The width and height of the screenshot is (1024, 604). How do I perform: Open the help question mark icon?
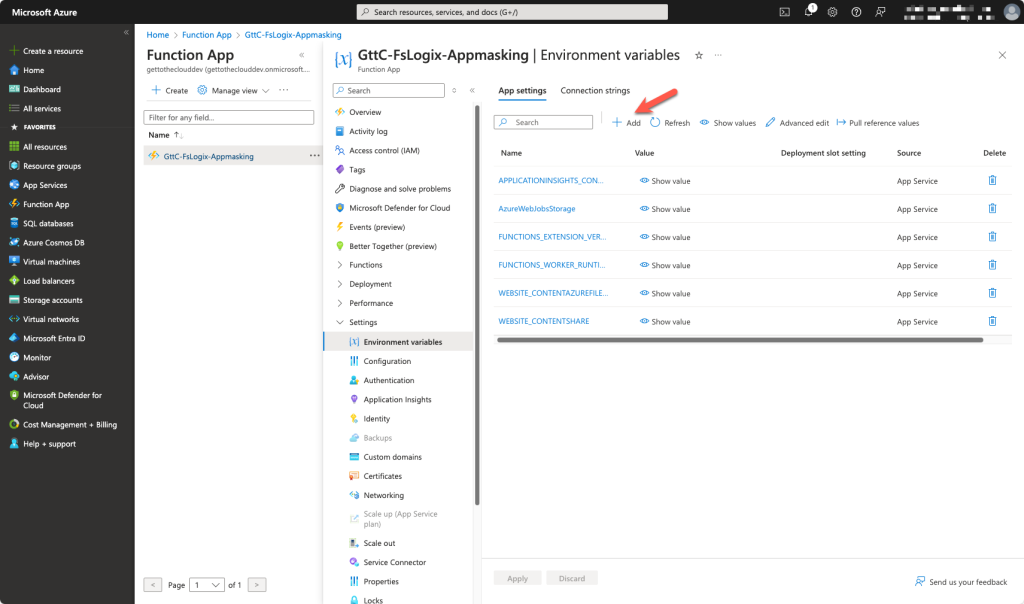856,12
